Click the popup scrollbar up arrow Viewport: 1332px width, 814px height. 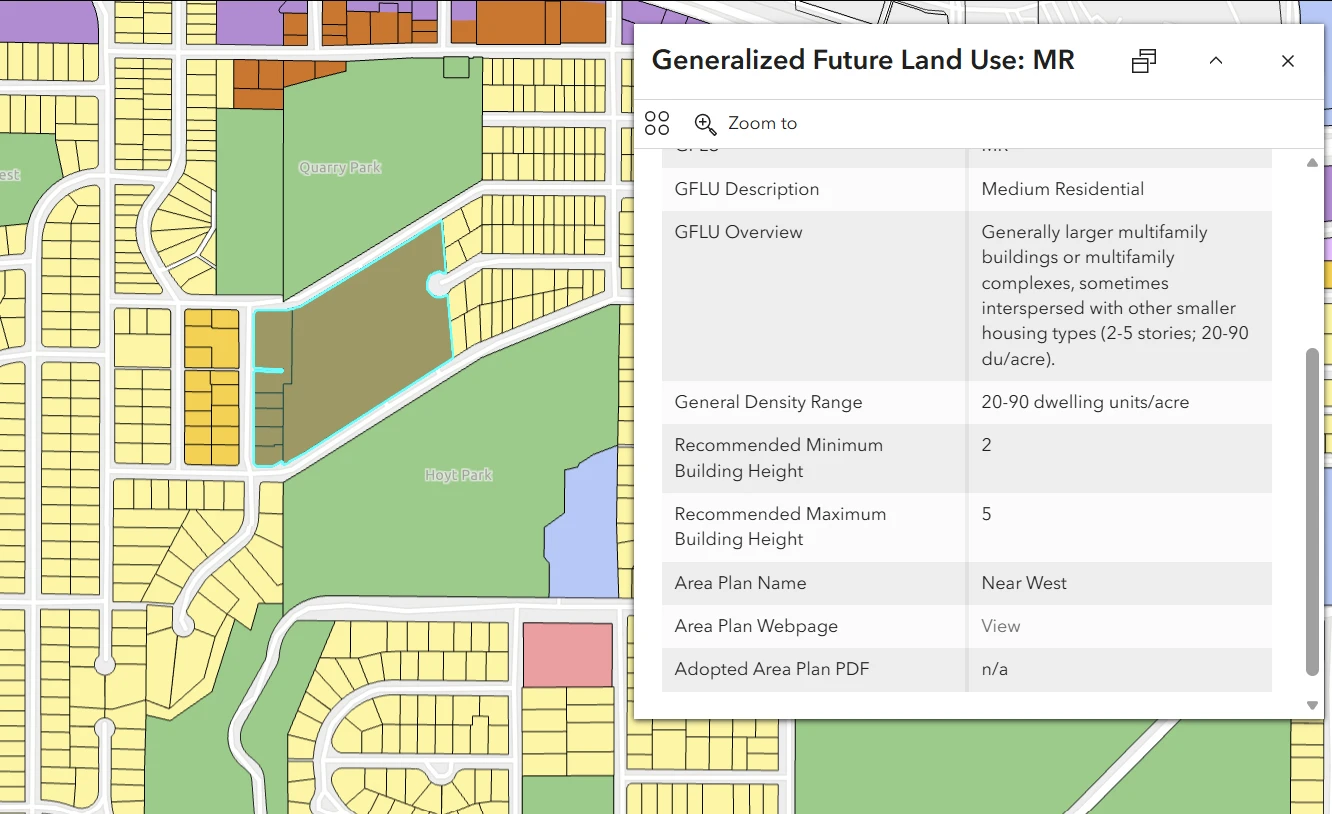pos(1312,163)
